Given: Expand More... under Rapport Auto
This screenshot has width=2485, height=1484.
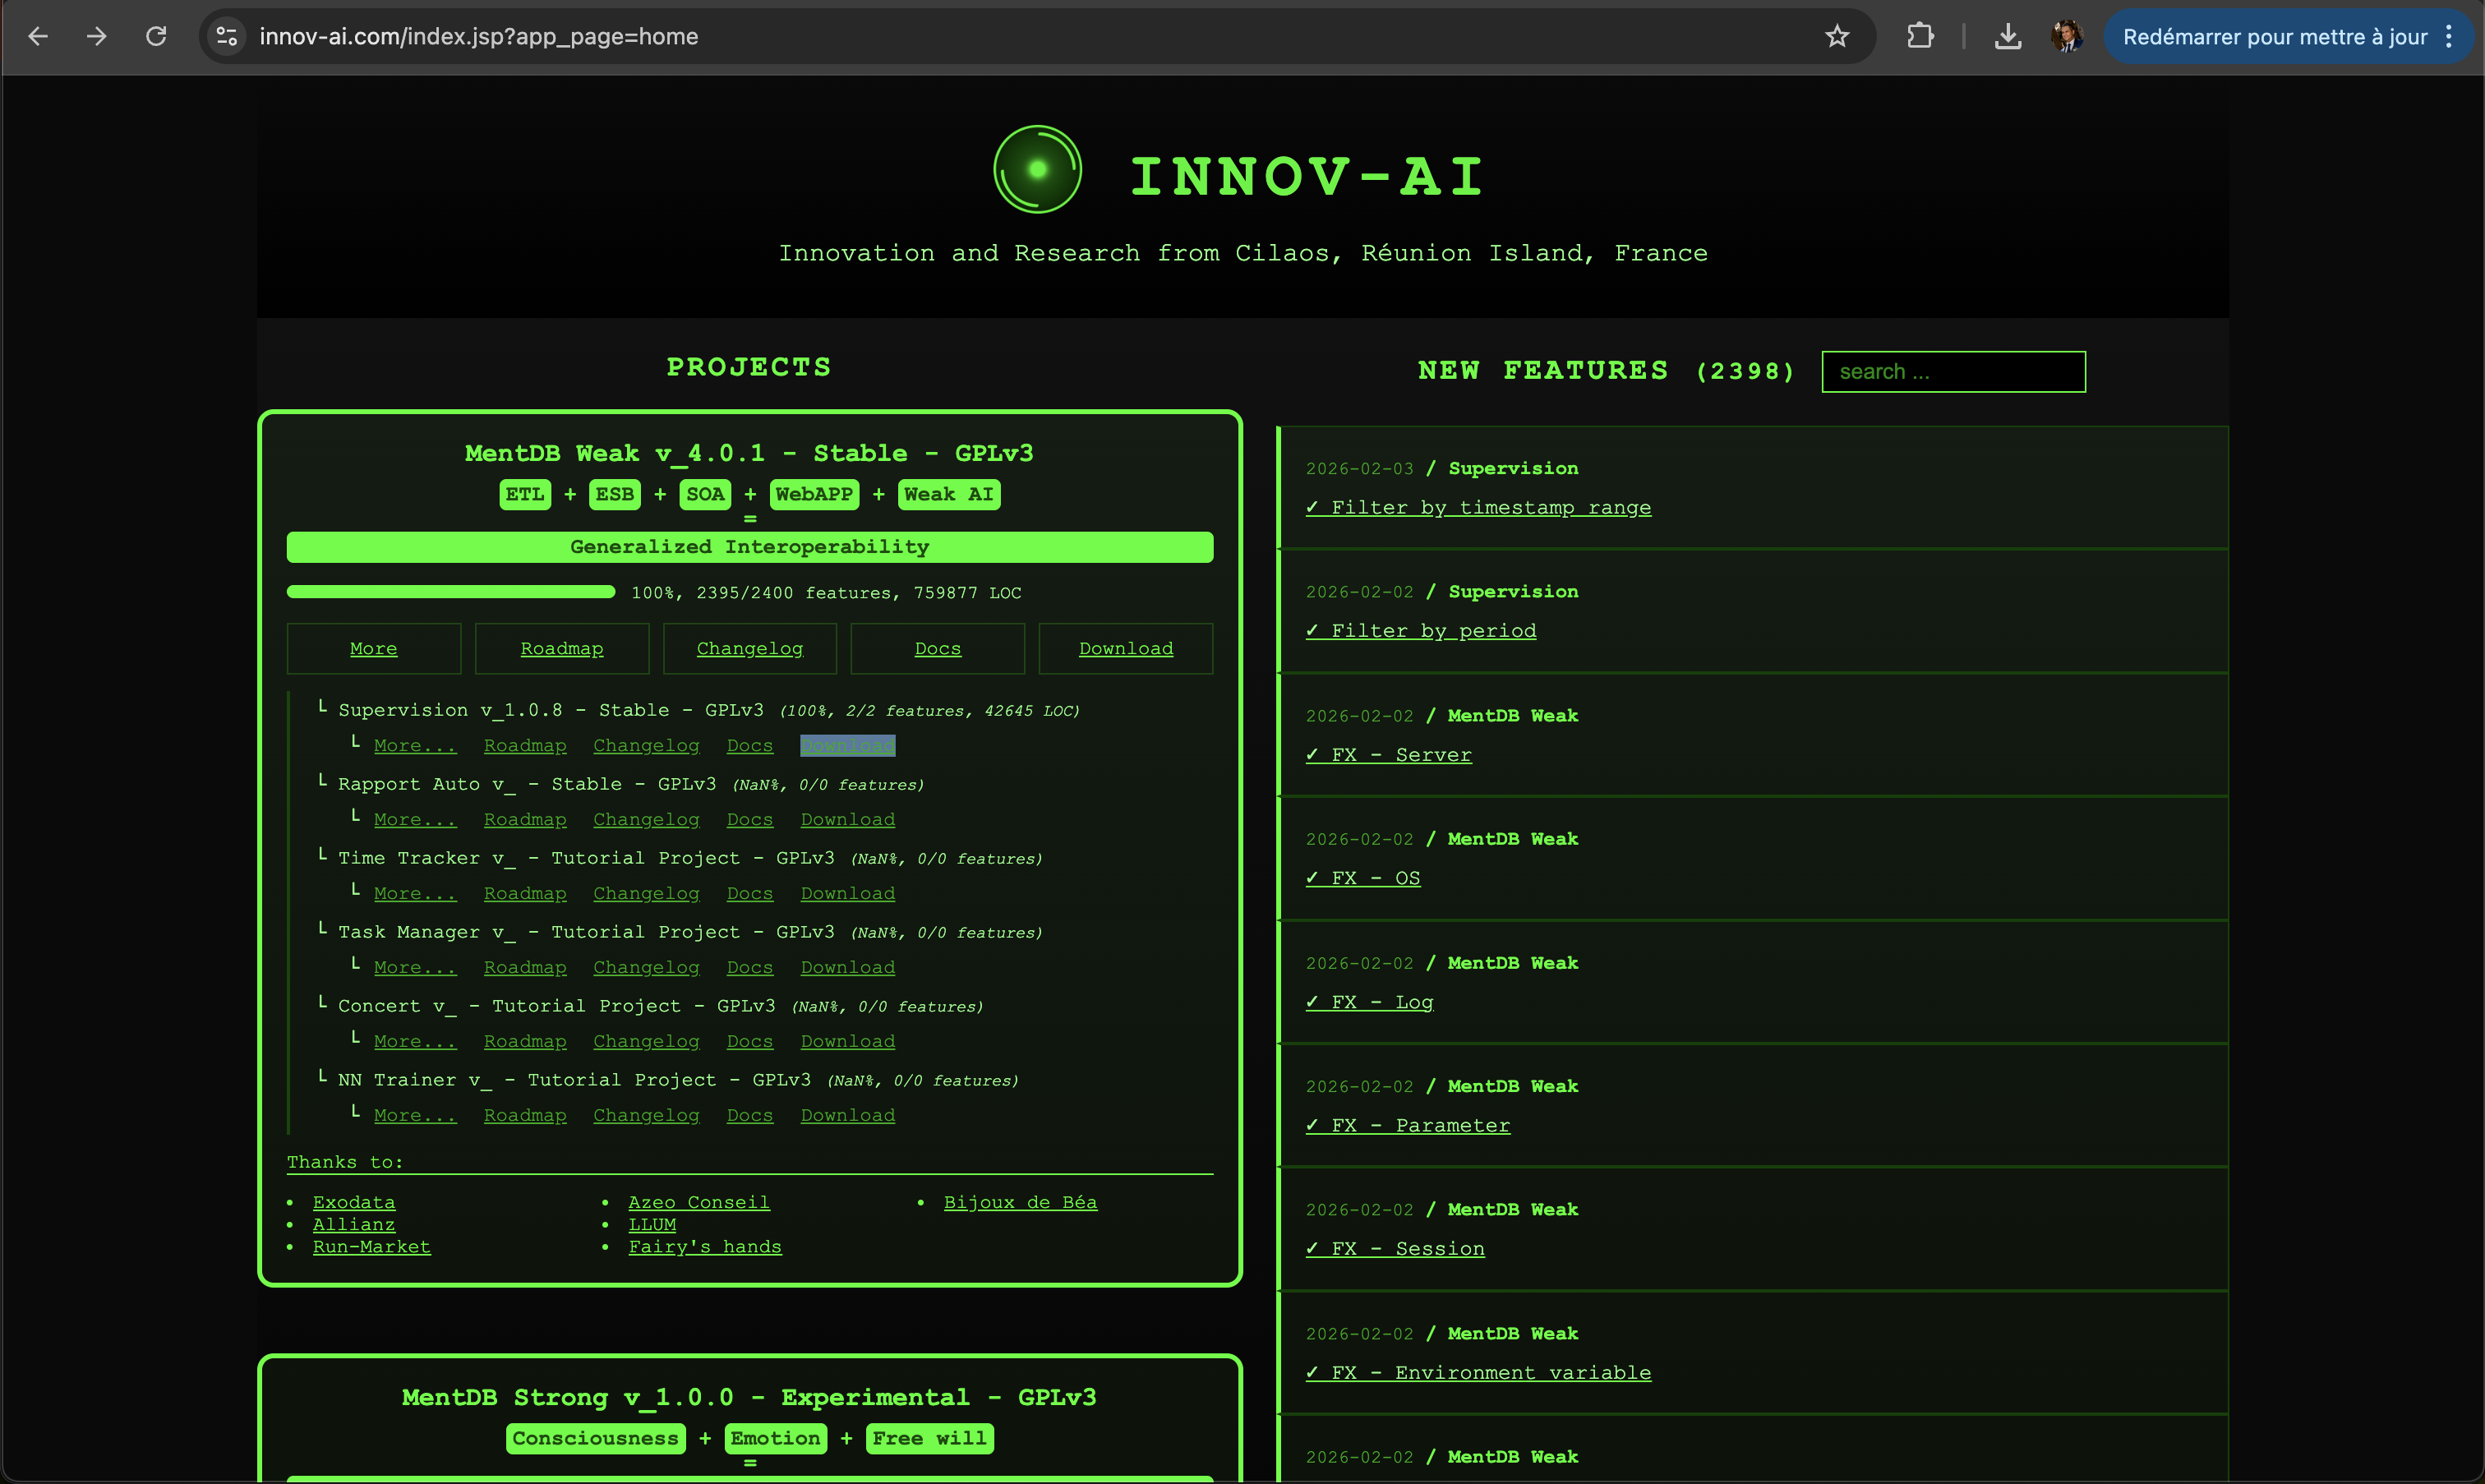Looking at the screenshot, I should (x=414, y=820).
